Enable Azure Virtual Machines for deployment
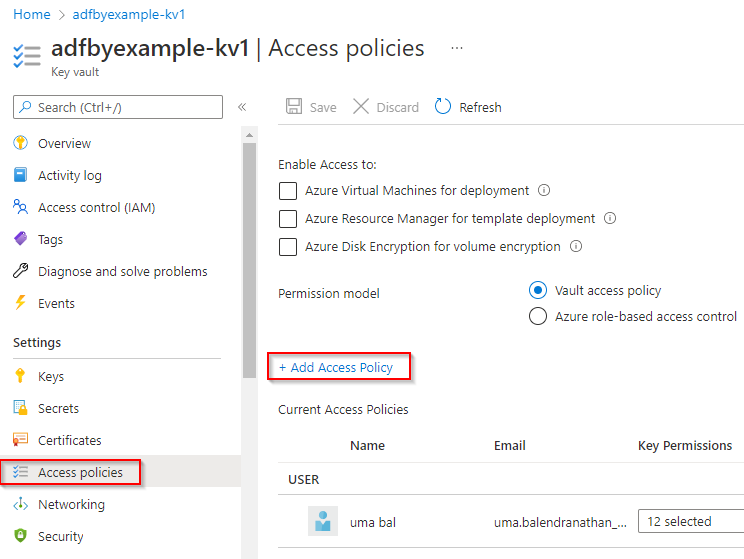This screenshot has height=559, width=744. tap(288, 191)
